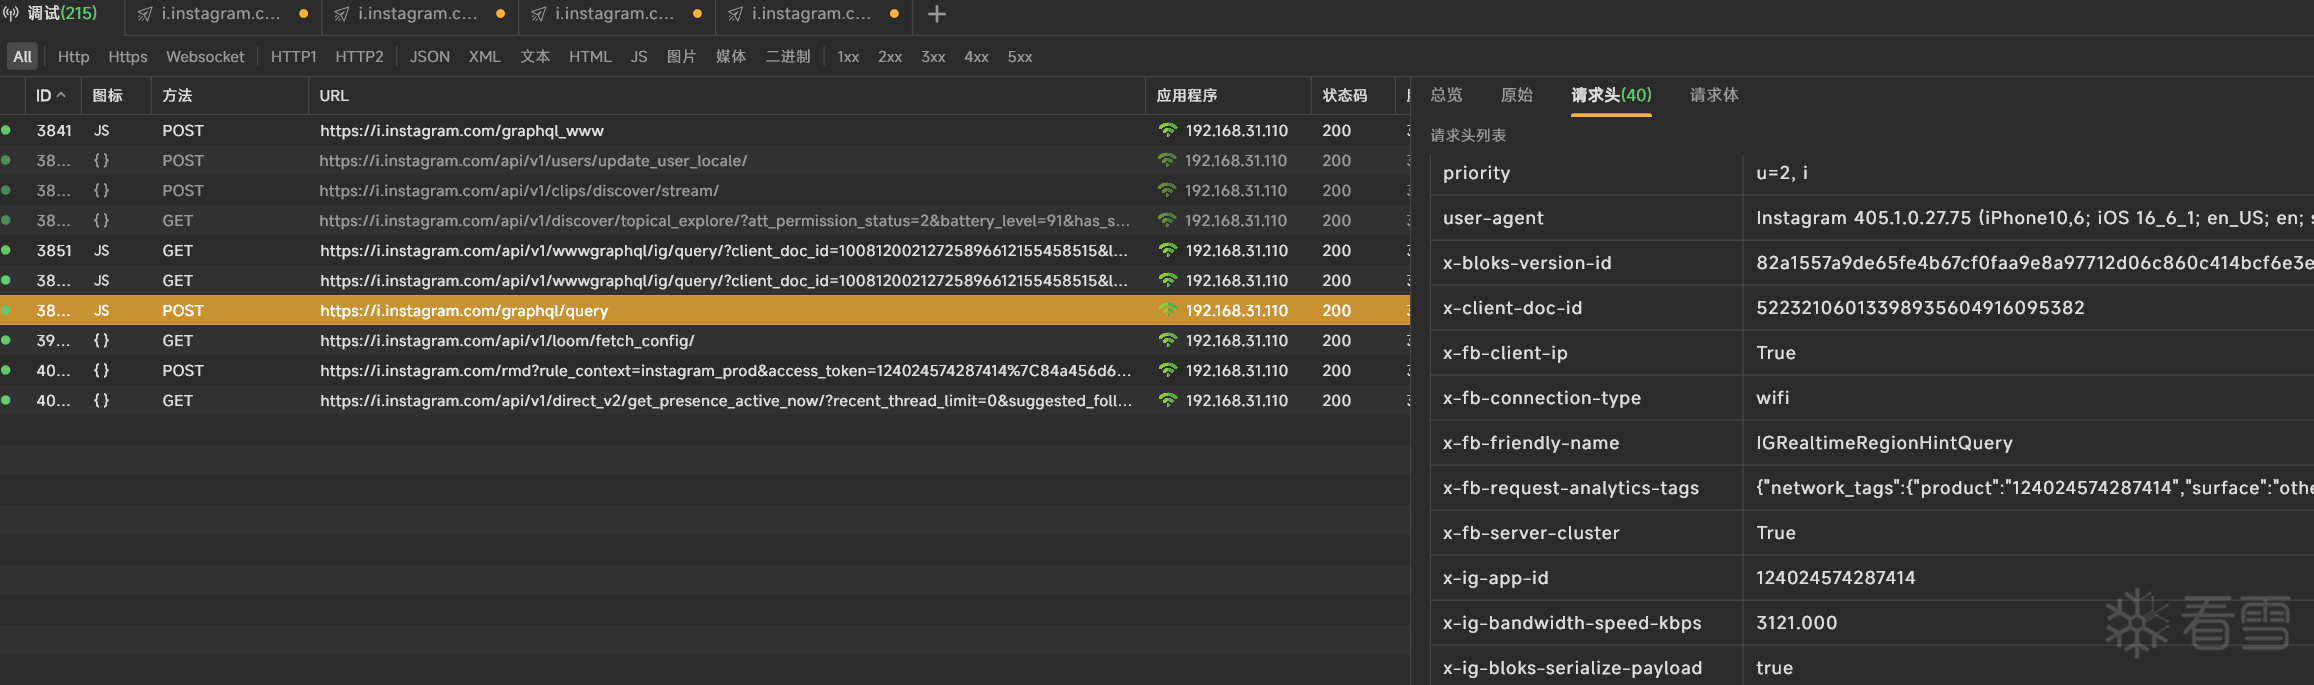
Task: Select the clips/discover/stream request URL
Action: [x=519, y=191]
